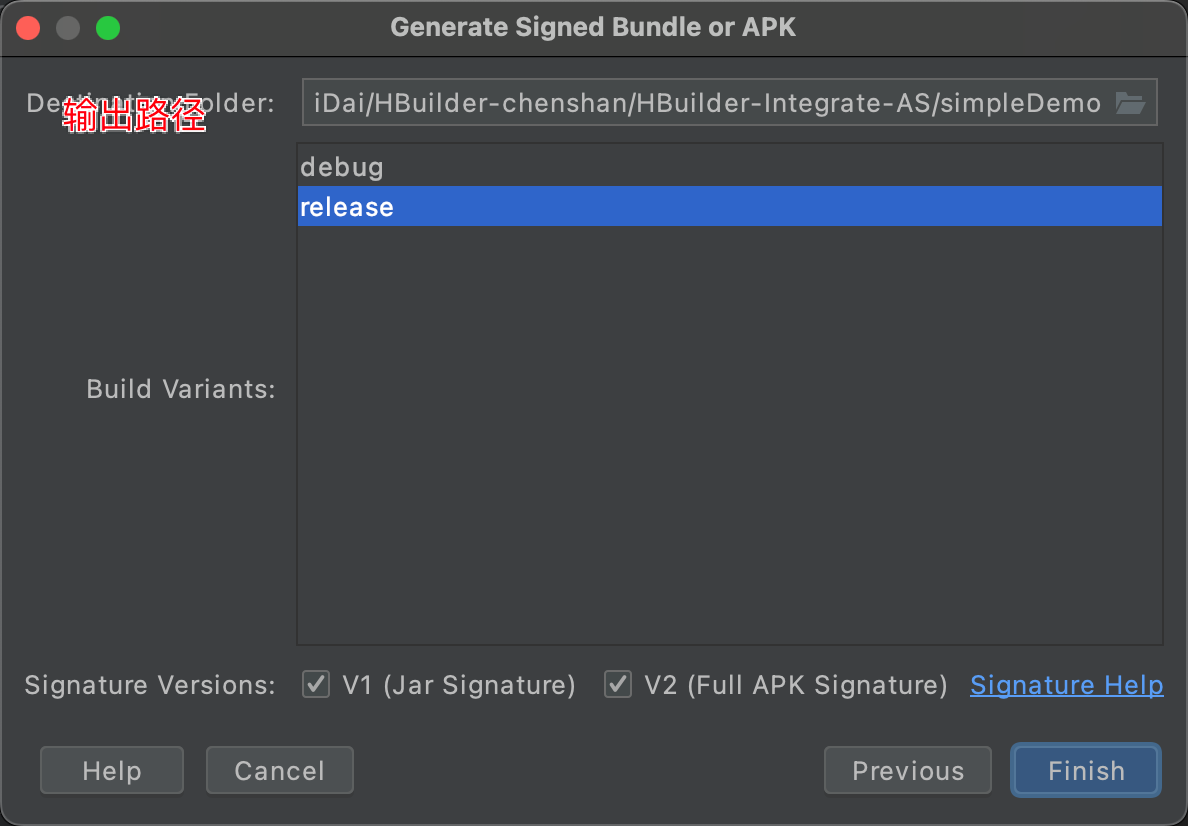
Task: Cancel the Generate Signed Bundle dialog
Action: 279,770
